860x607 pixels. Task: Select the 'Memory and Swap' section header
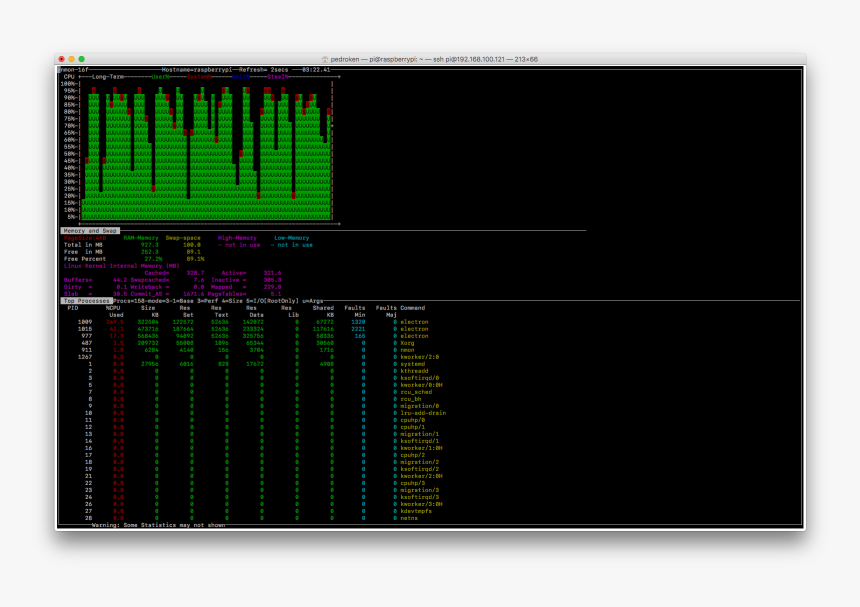[90, 231]
